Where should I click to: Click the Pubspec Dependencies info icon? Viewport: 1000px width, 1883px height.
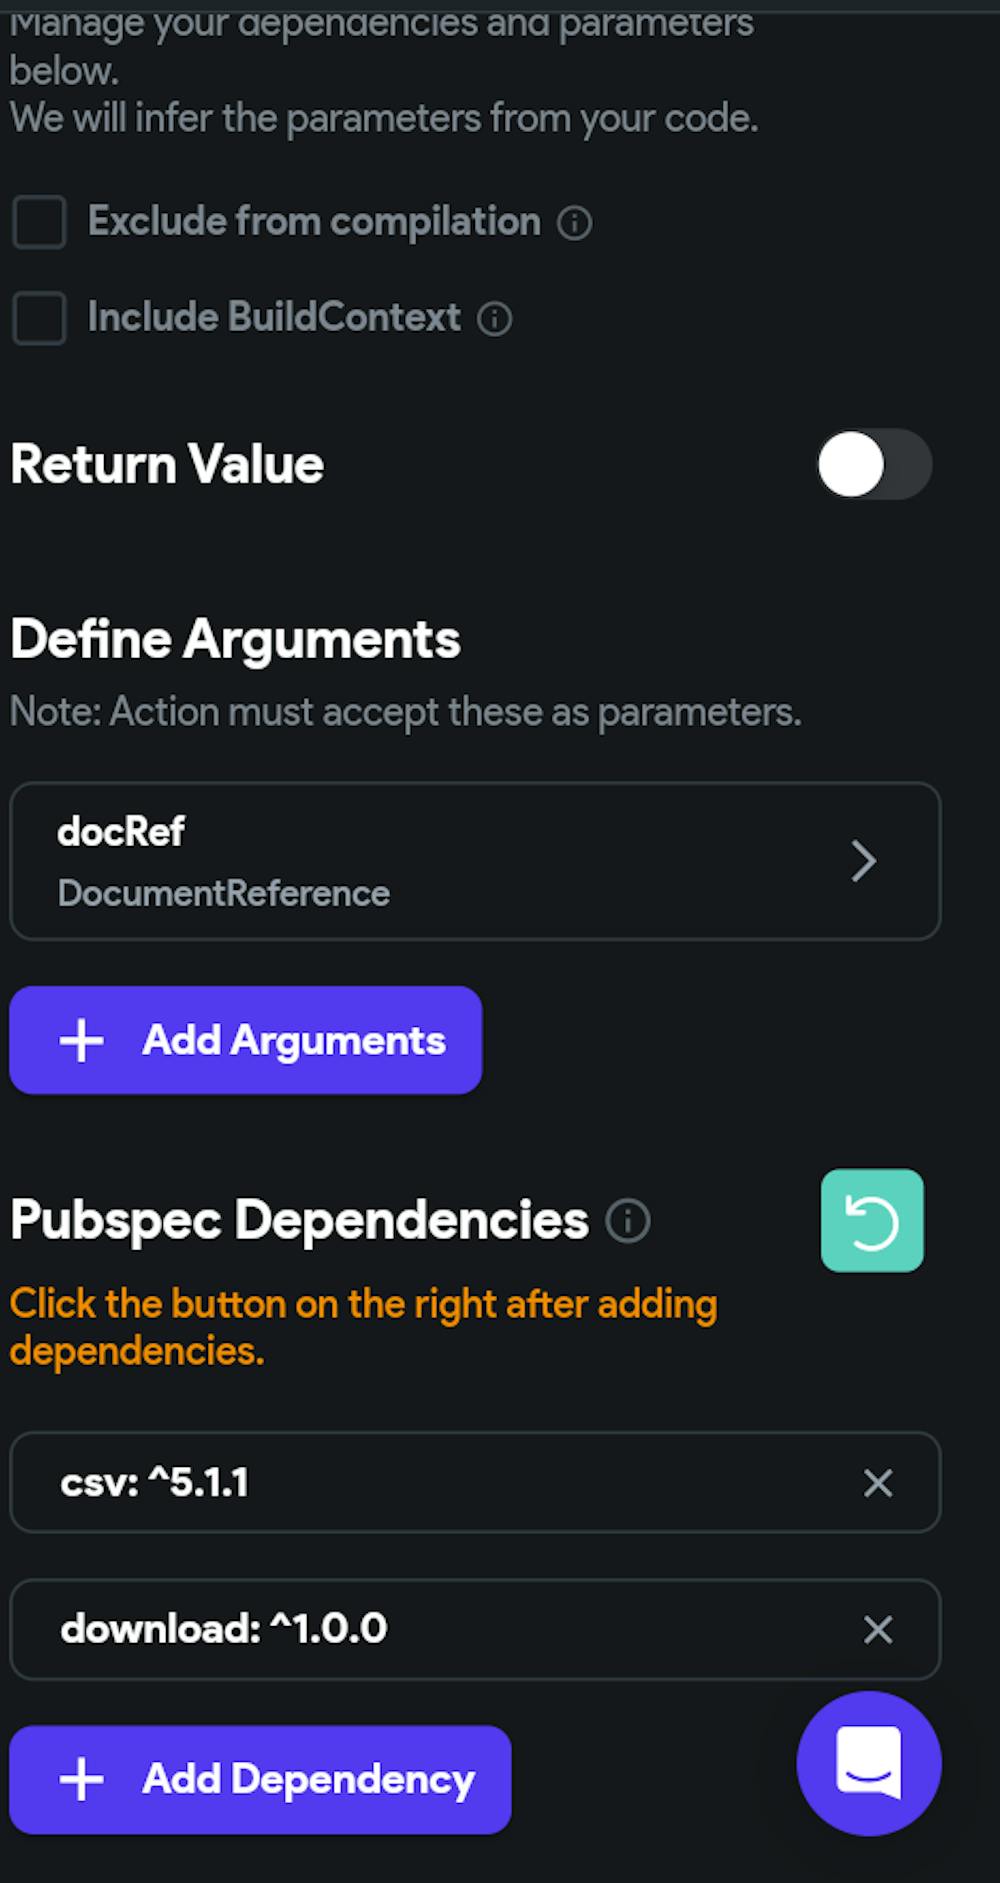pyautogui.click(x=628, y=1221)
